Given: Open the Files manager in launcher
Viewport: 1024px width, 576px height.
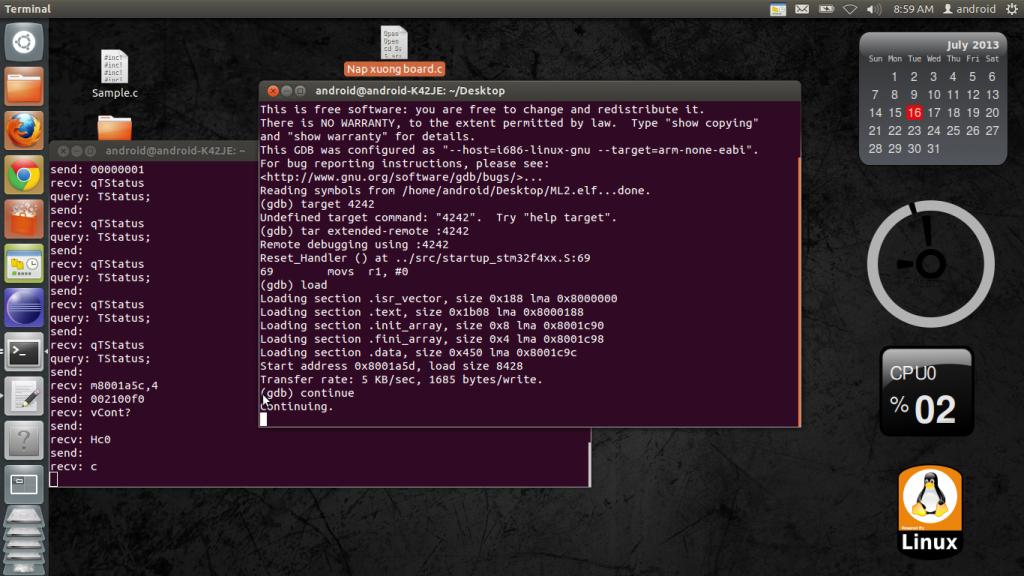Looking at the screenshot, I should 24,86.
